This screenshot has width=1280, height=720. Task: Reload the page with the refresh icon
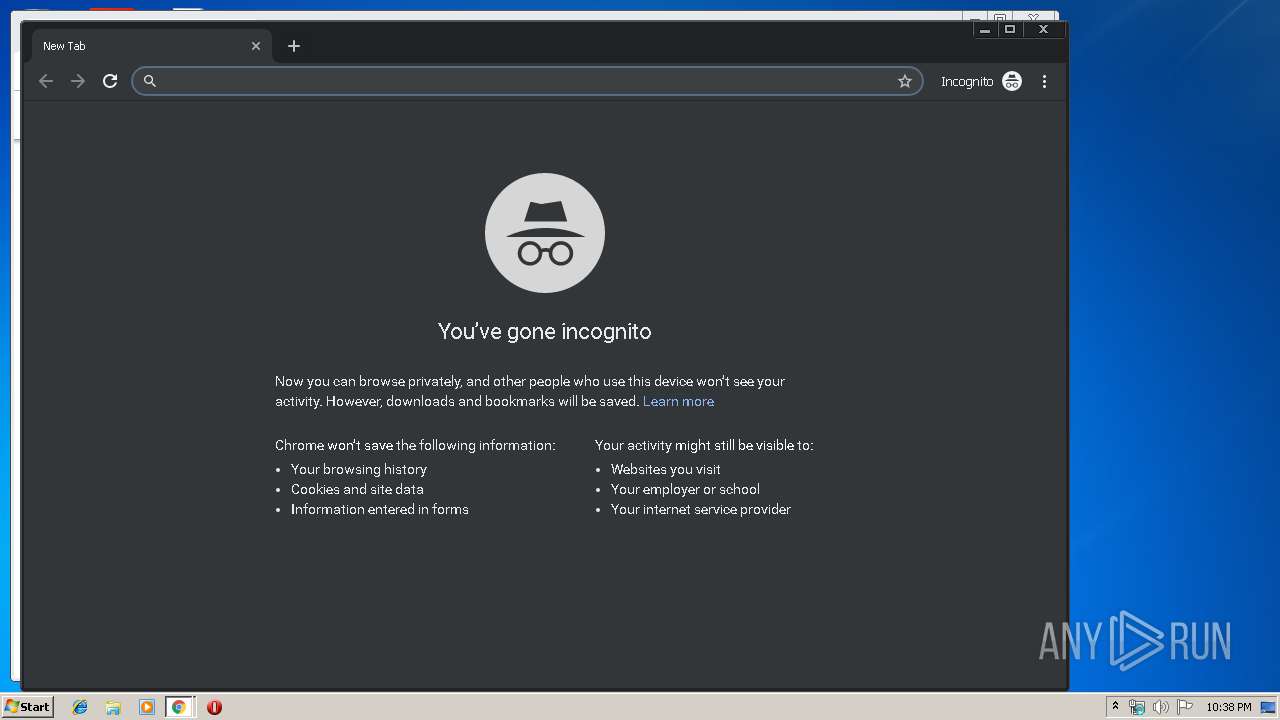pos(110,81)
